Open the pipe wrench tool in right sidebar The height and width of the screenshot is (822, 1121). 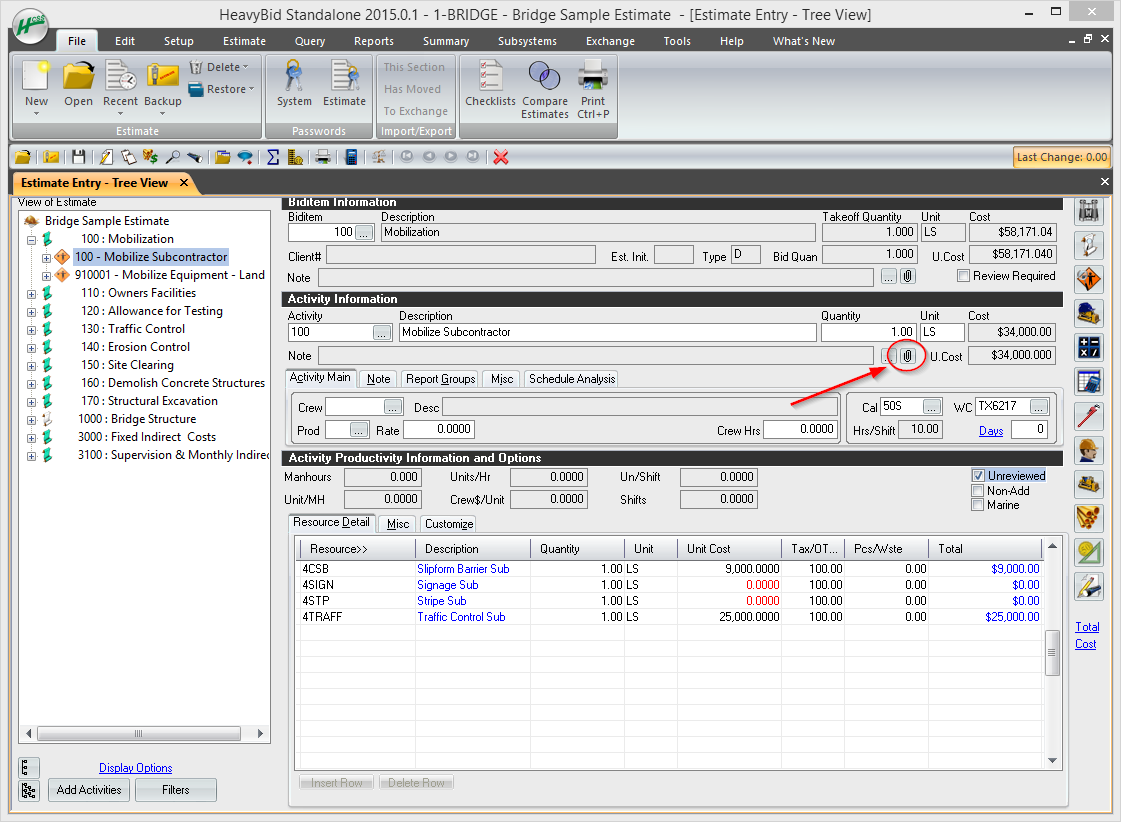coord(1089,416)
